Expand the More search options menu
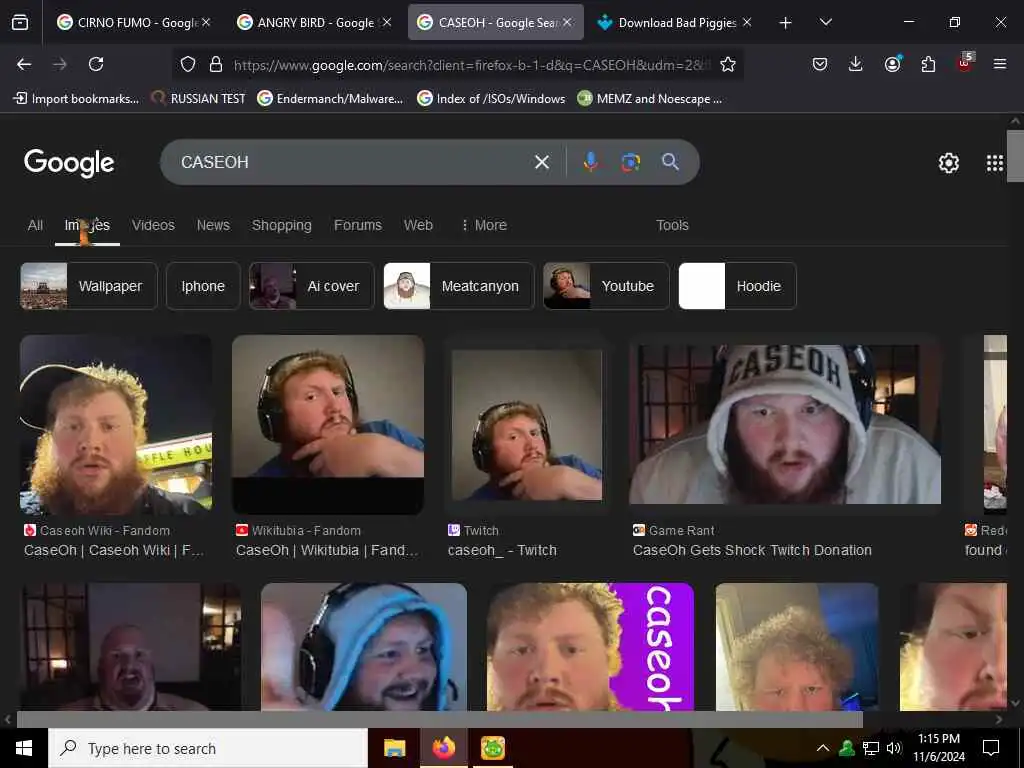 484,225
